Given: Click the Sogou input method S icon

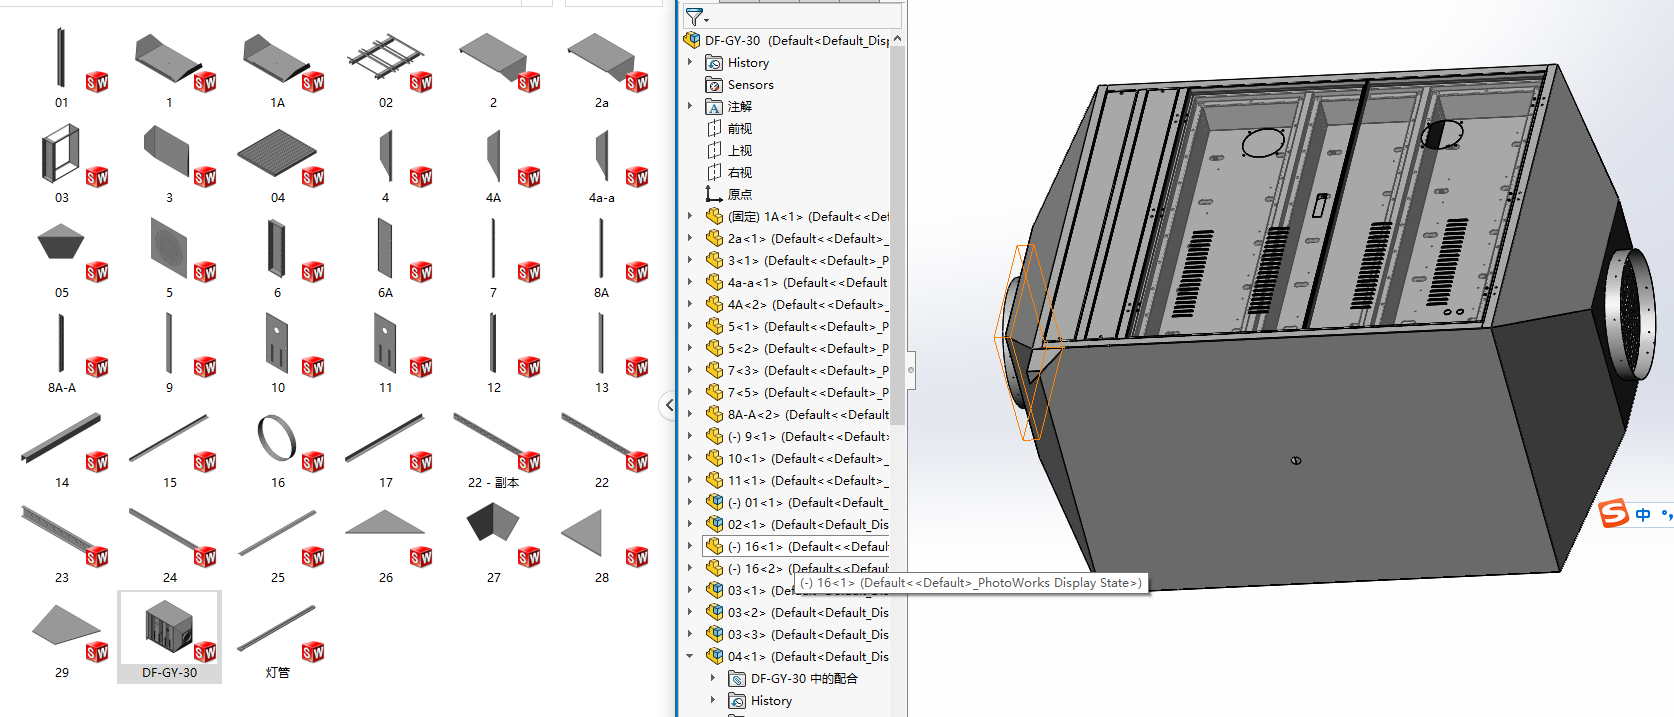Looking at the screenshot, I should pyautogui.click(x=1613, y=514).
